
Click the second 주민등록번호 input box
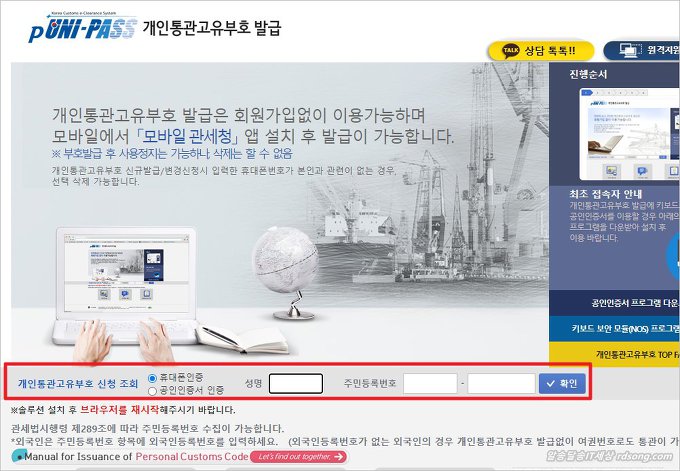[501, 384]
